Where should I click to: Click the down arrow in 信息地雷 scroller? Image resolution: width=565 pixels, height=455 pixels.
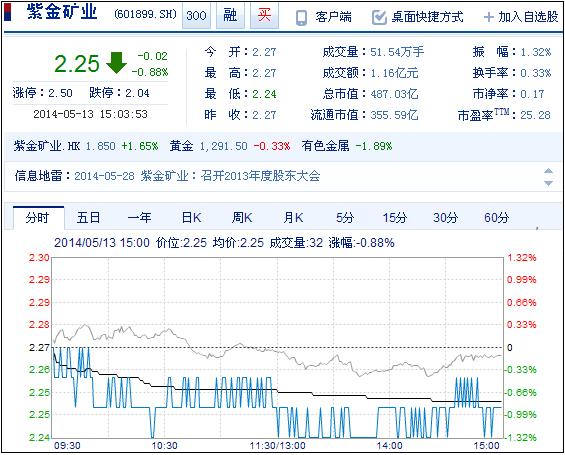coord(548,183)
